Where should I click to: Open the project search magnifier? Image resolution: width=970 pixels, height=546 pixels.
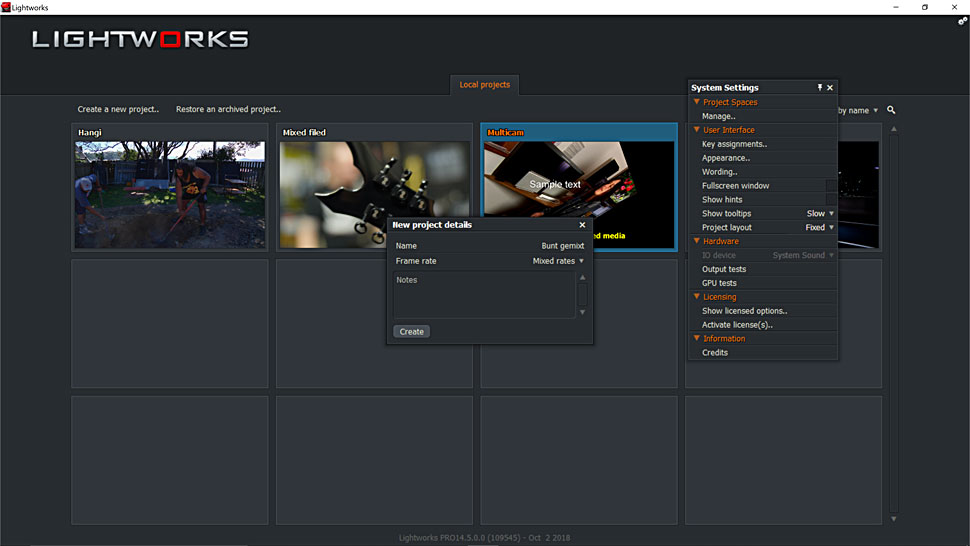coord(891,110)
